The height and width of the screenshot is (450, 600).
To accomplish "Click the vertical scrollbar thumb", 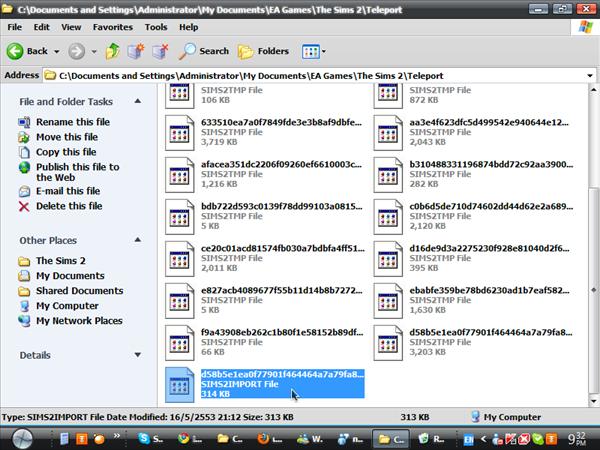I will coord(593,291).
